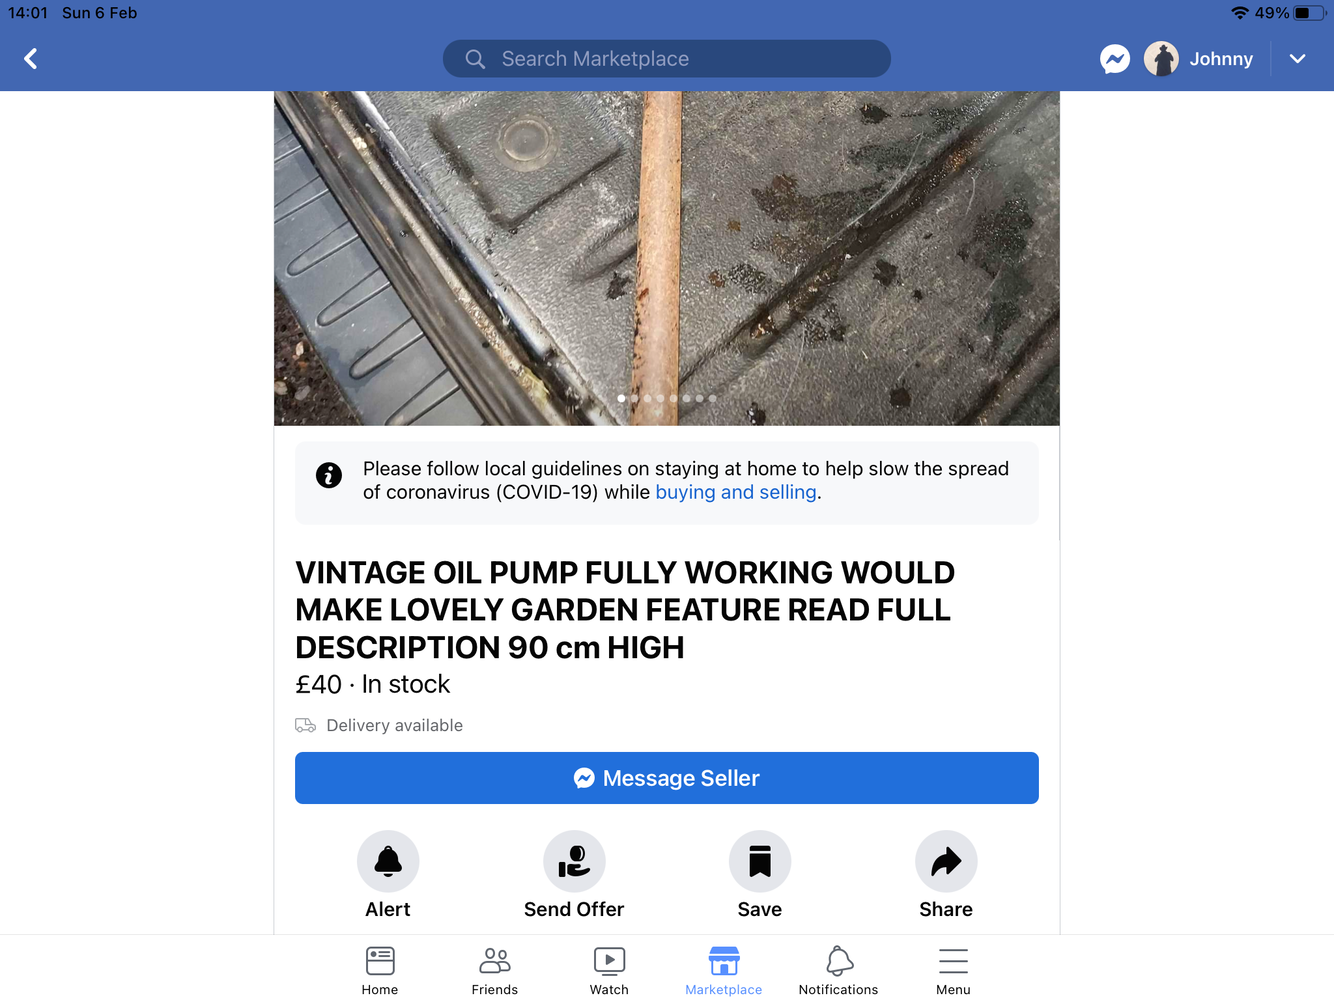Tap the 14:01 clock in status bar
Screen dimensions: 1334x1000
pyautogui.click(x=28, y=13)
